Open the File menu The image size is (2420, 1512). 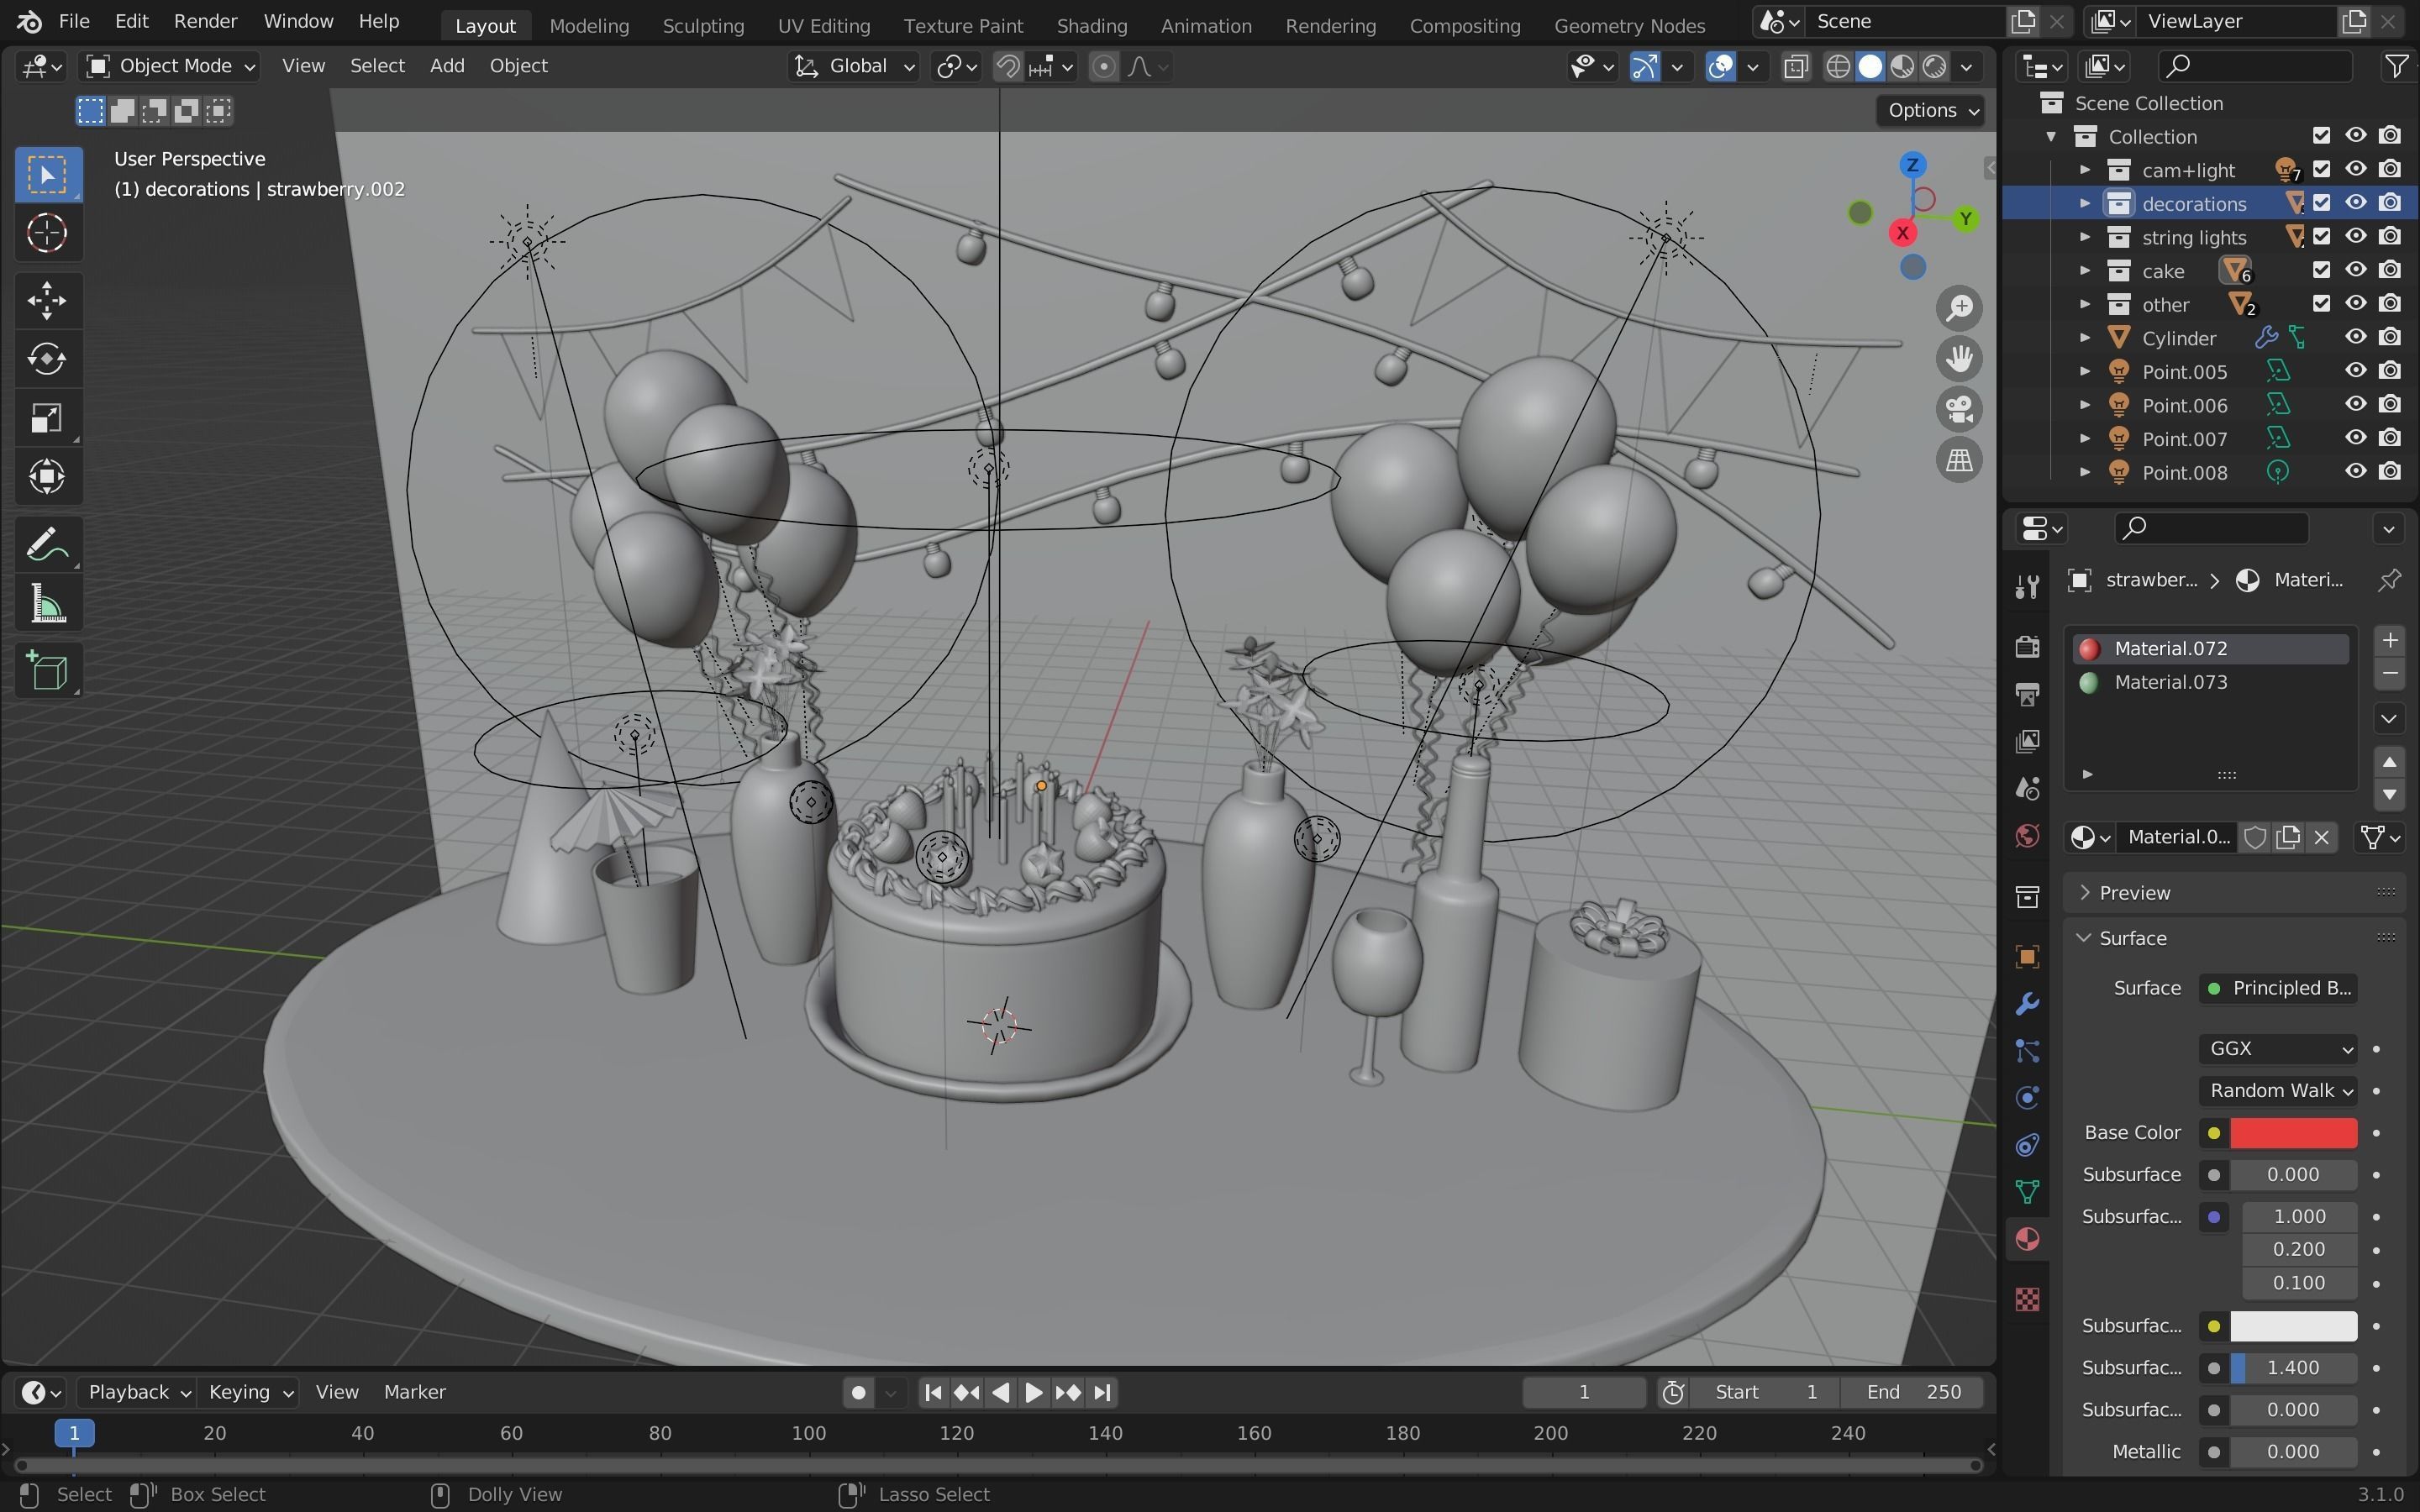(74, 21)
